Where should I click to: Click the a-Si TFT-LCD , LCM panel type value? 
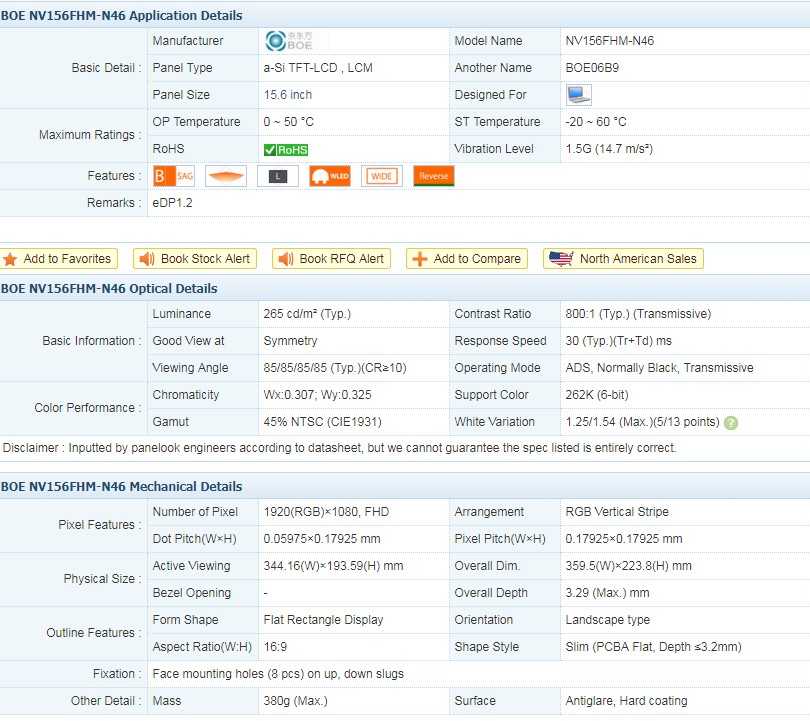tap(318, 68)
